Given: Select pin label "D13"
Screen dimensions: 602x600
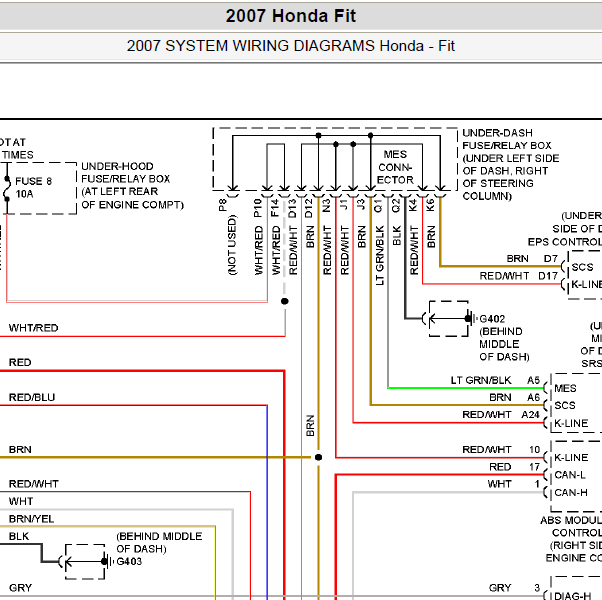Looking at the screenshot, I should click(293, 208).
